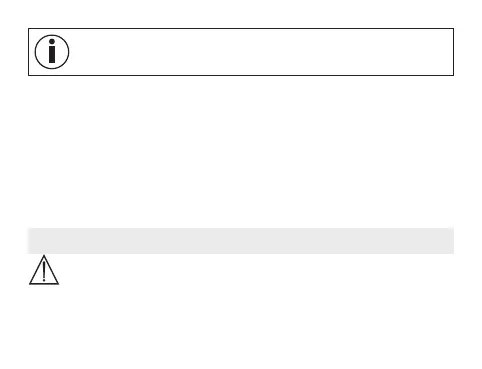482x369 pixels.
Task: Click the warning triangle exclamation icon
Action: (44, 270)
